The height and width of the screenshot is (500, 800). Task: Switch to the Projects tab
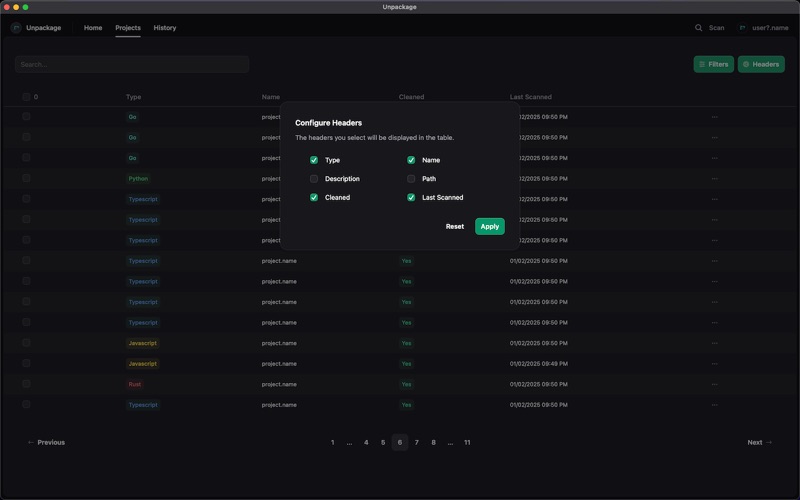pos(128,28)
